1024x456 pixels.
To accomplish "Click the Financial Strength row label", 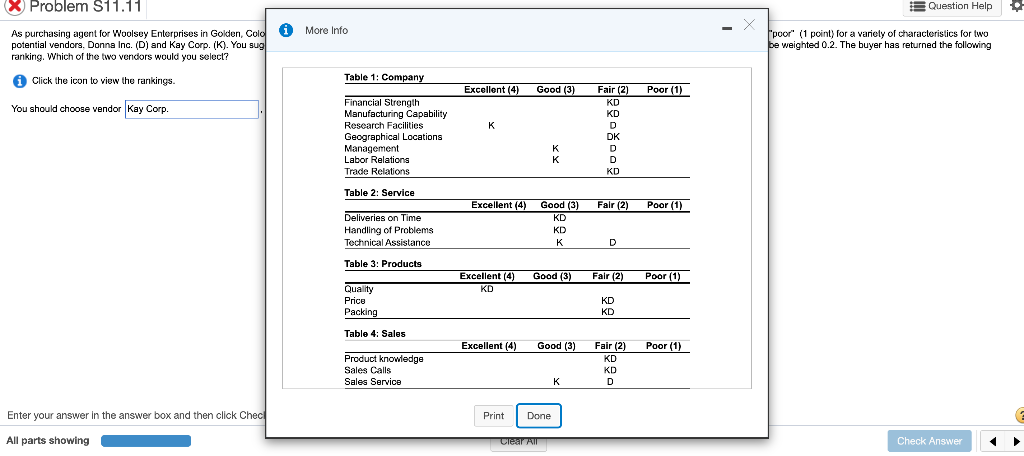I will coord(382,103).
